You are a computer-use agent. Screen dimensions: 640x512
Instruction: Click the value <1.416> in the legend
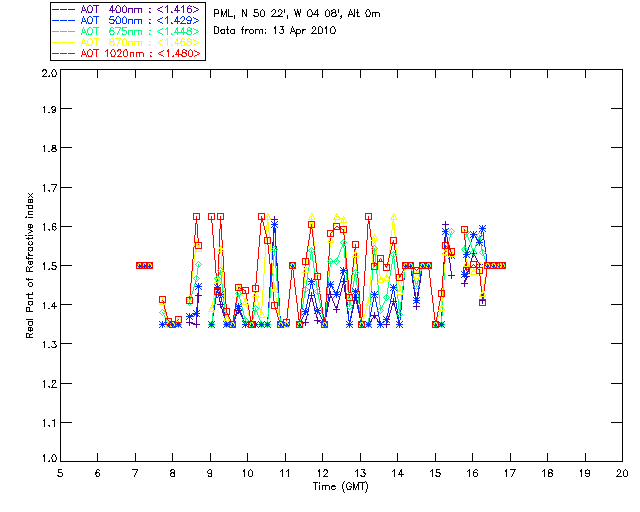pyautogui.click(x=178, y=9)
